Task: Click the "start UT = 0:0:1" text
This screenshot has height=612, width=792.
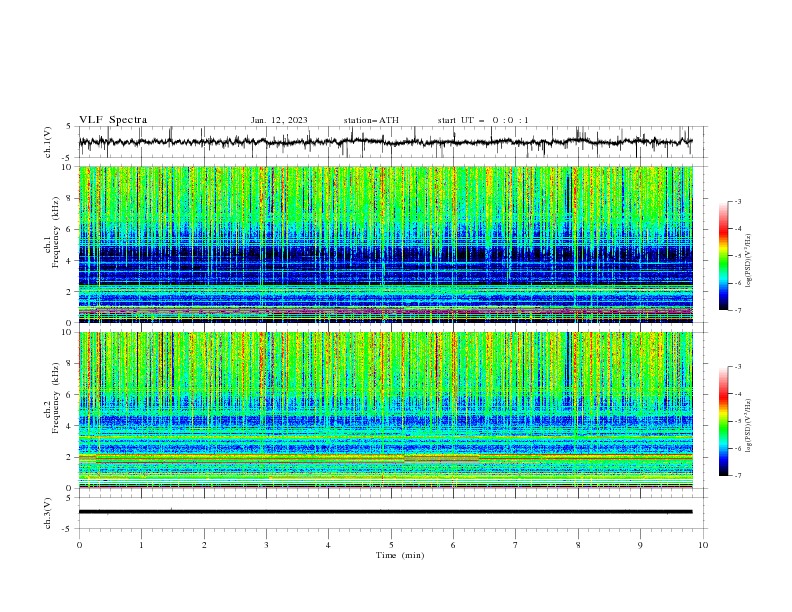Action: (x=483, y=120)
